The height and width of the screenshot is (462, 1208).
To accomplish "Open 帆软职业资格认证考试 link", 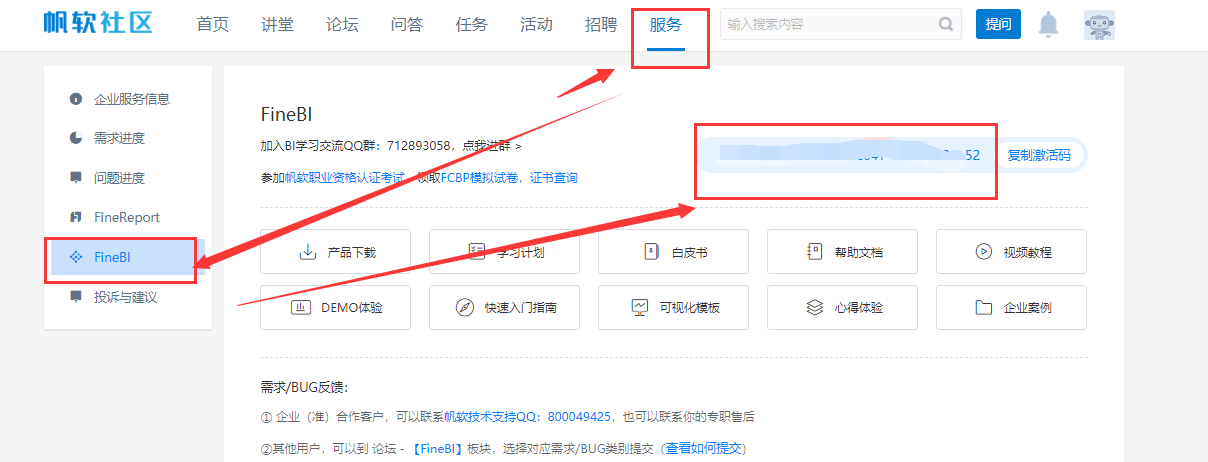I will click(345, 178).
